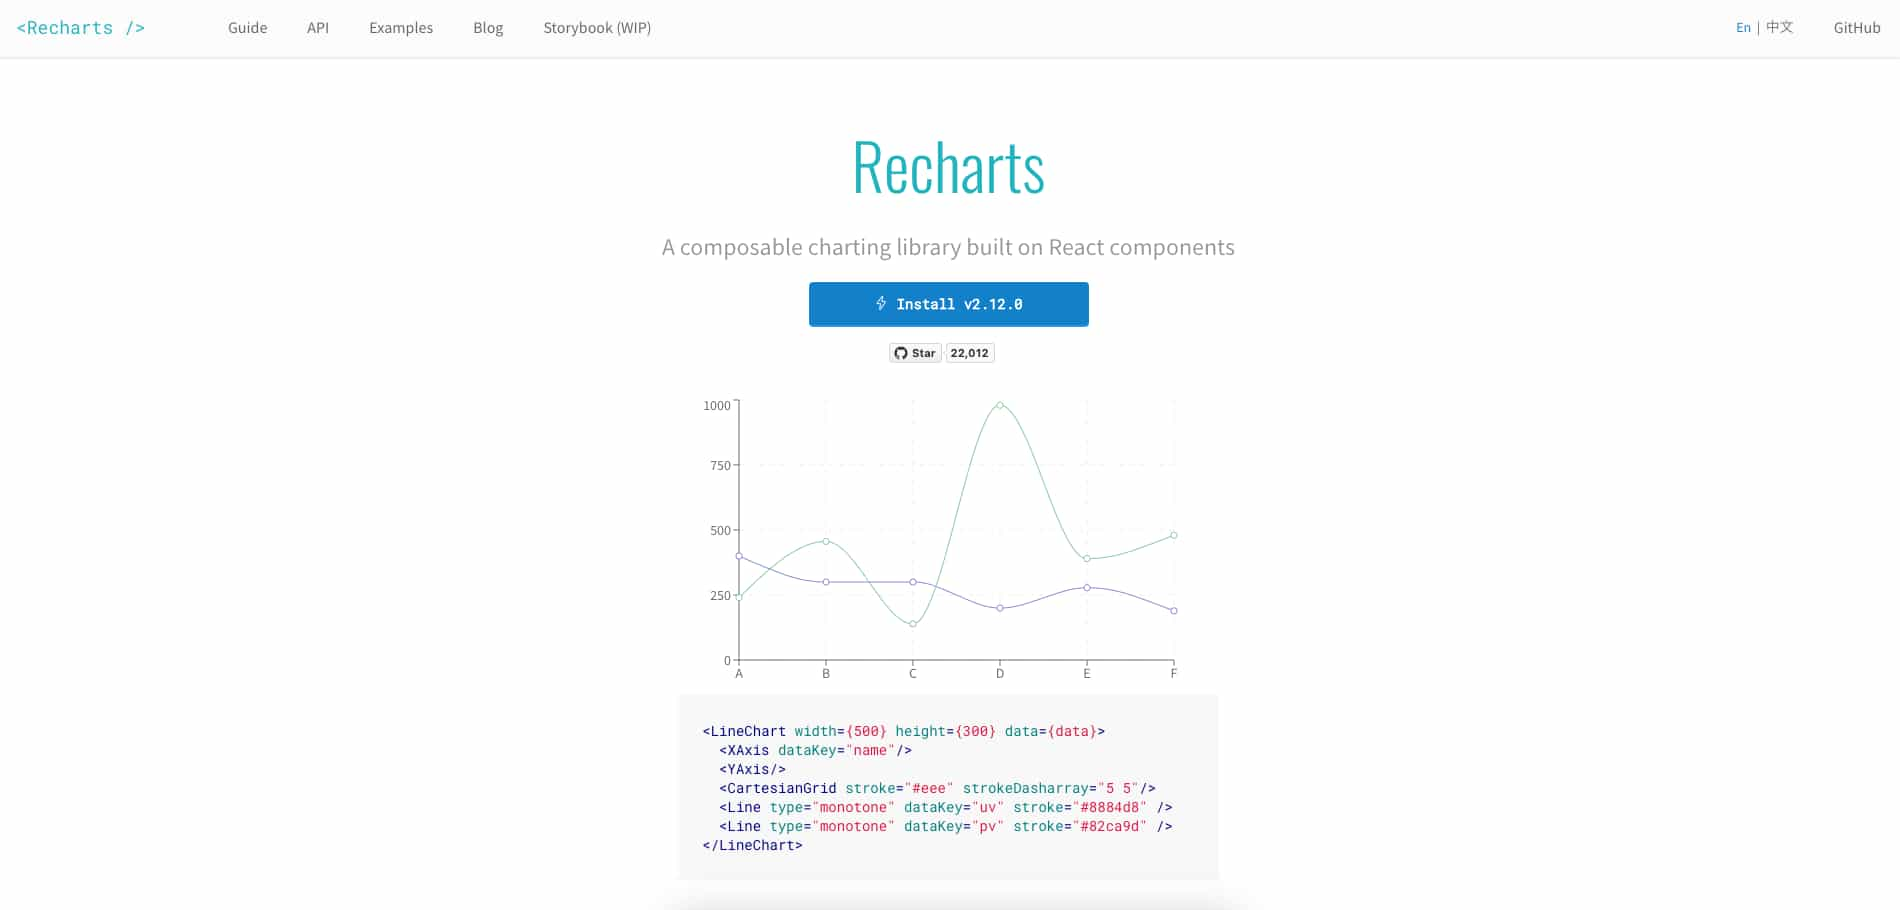
Task: Click the <LineChart width={500} code line
Action: 904,731
